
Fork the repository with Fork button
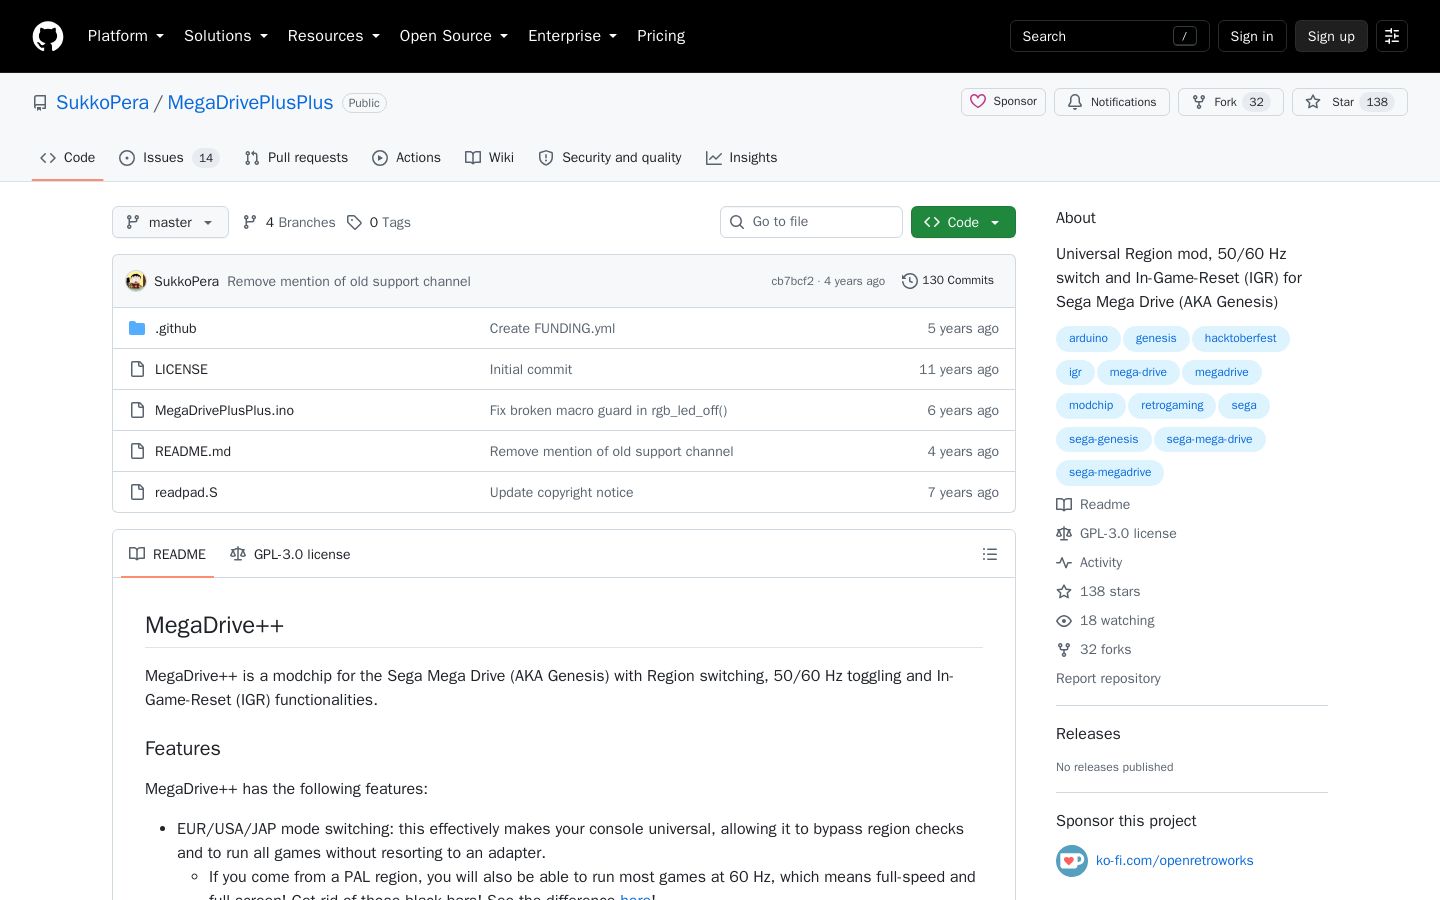coord(1231,102)
